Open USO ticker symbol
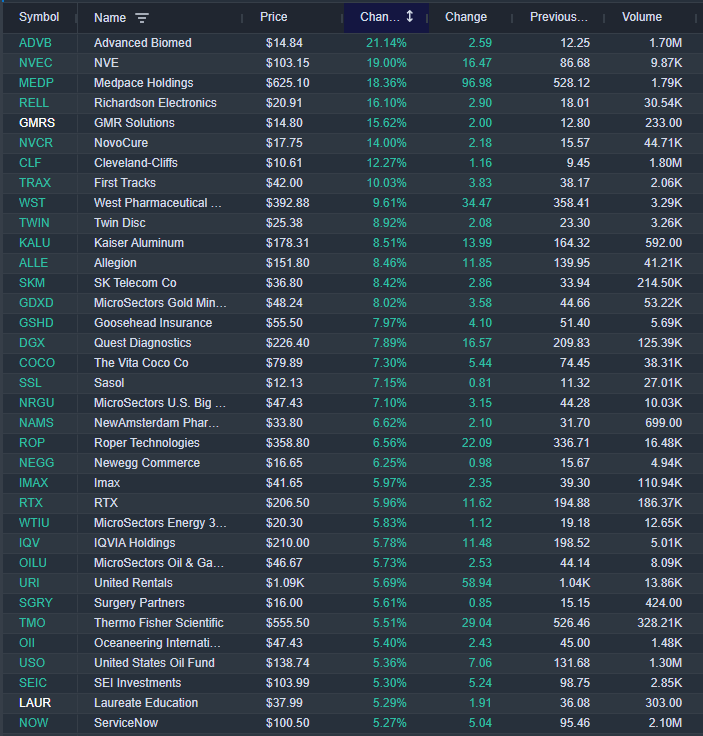The image size is (703, 736). coord(32,663)
